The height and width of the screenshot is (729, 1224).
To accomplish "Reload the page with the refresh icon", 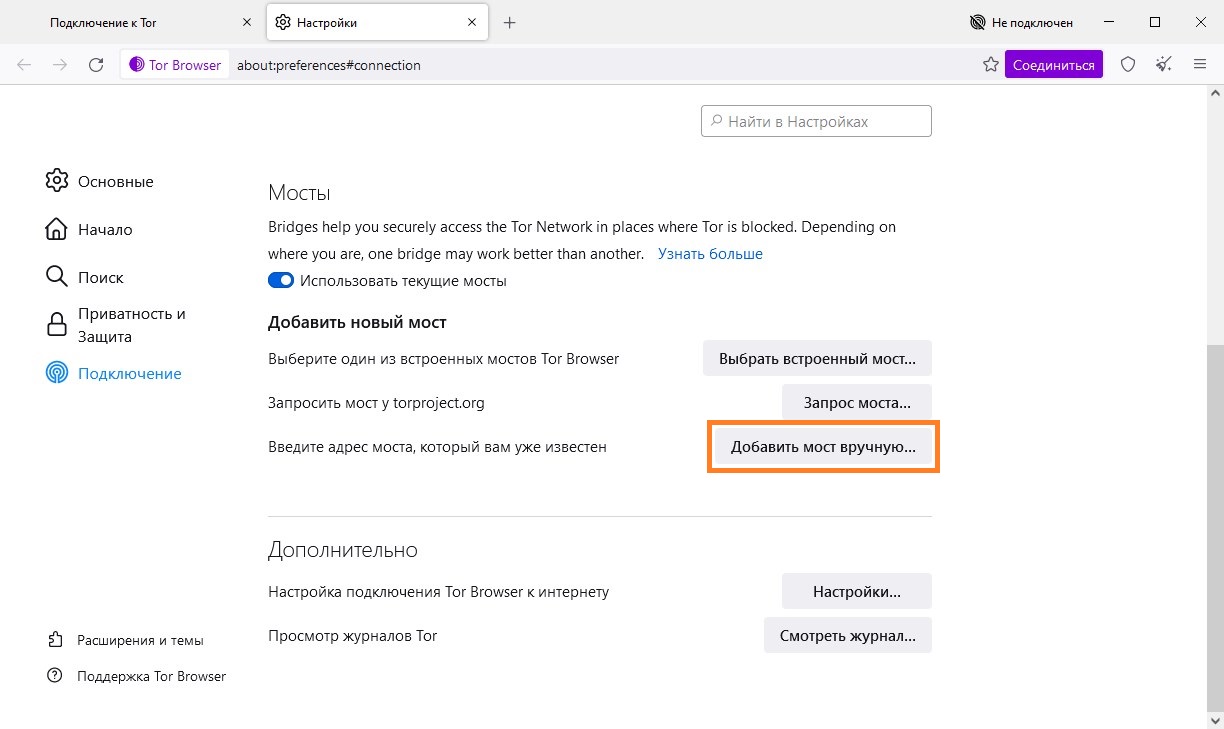I will point(96,65).
